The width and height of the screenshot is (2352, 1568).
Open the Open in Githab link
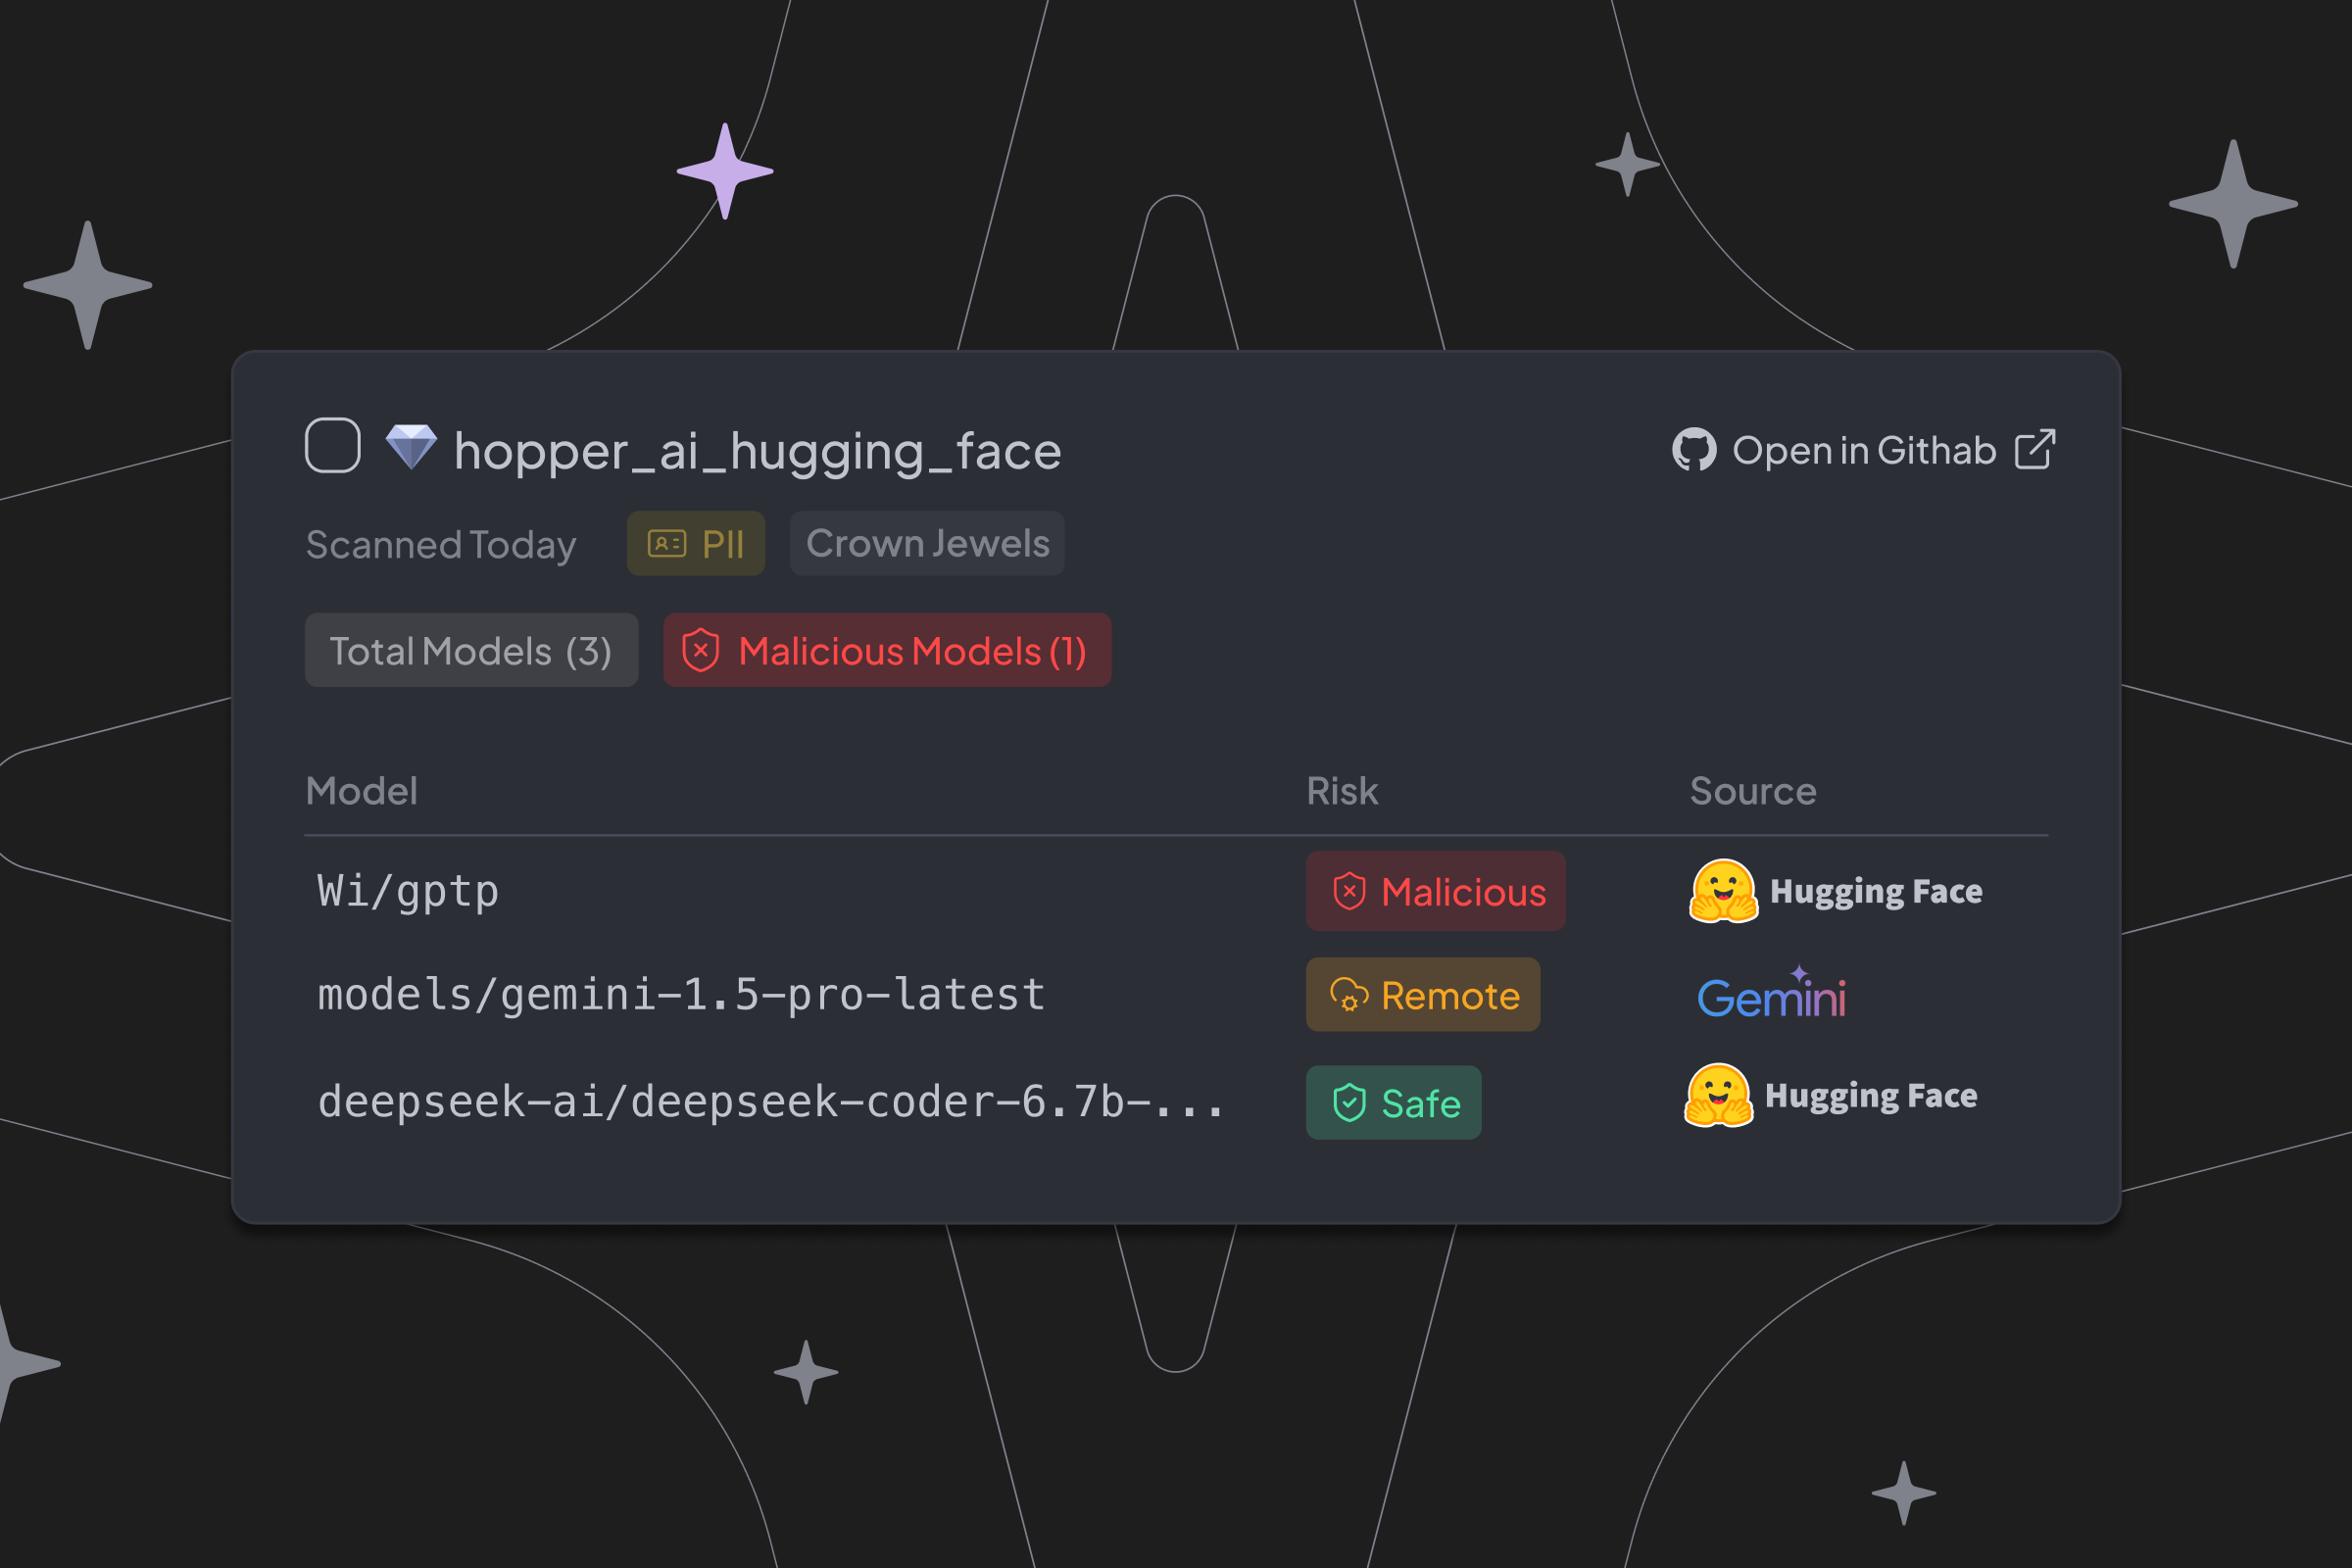[x=1864, y=450]
